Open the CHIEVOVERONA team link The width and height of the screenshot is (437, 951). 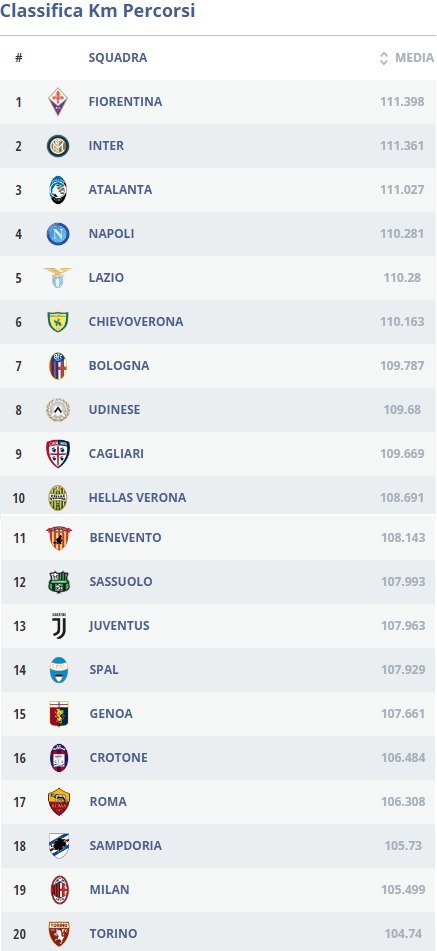[136, 321]
